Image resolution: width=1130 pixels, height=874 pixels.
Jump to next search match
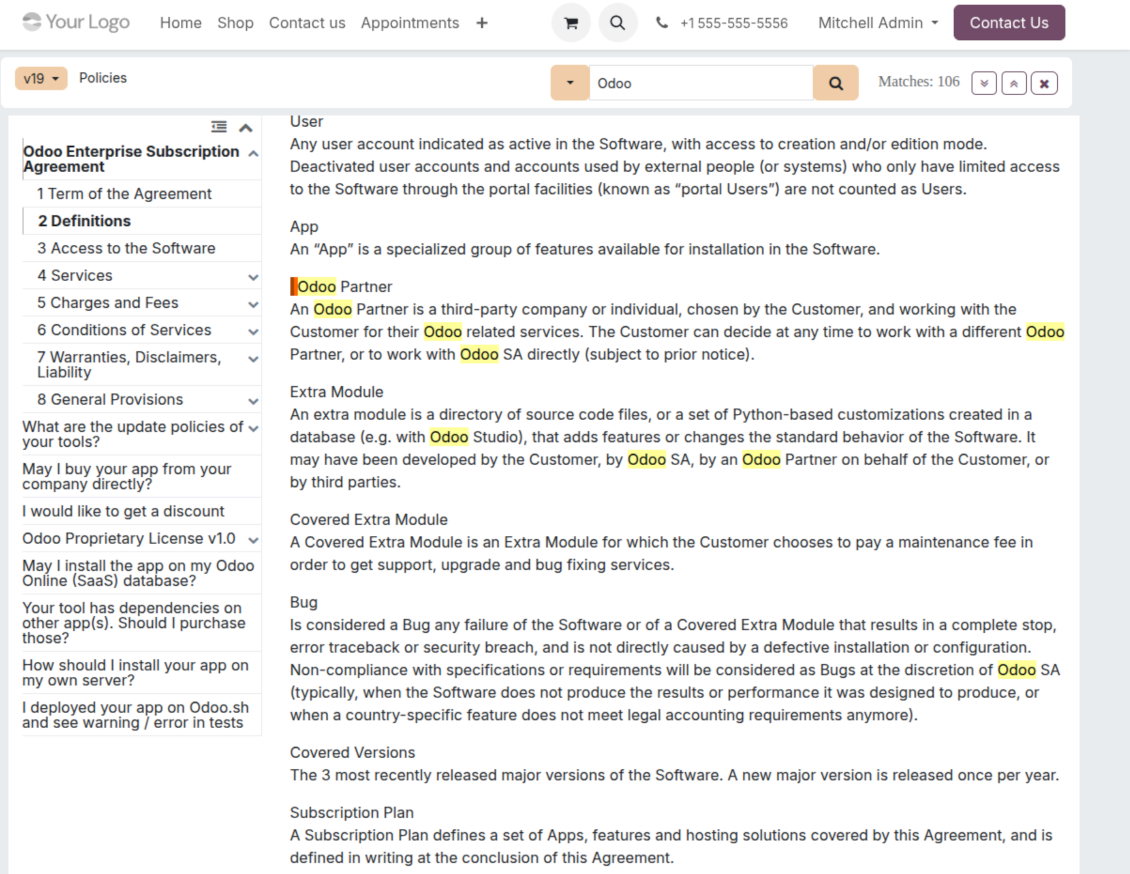984,83
